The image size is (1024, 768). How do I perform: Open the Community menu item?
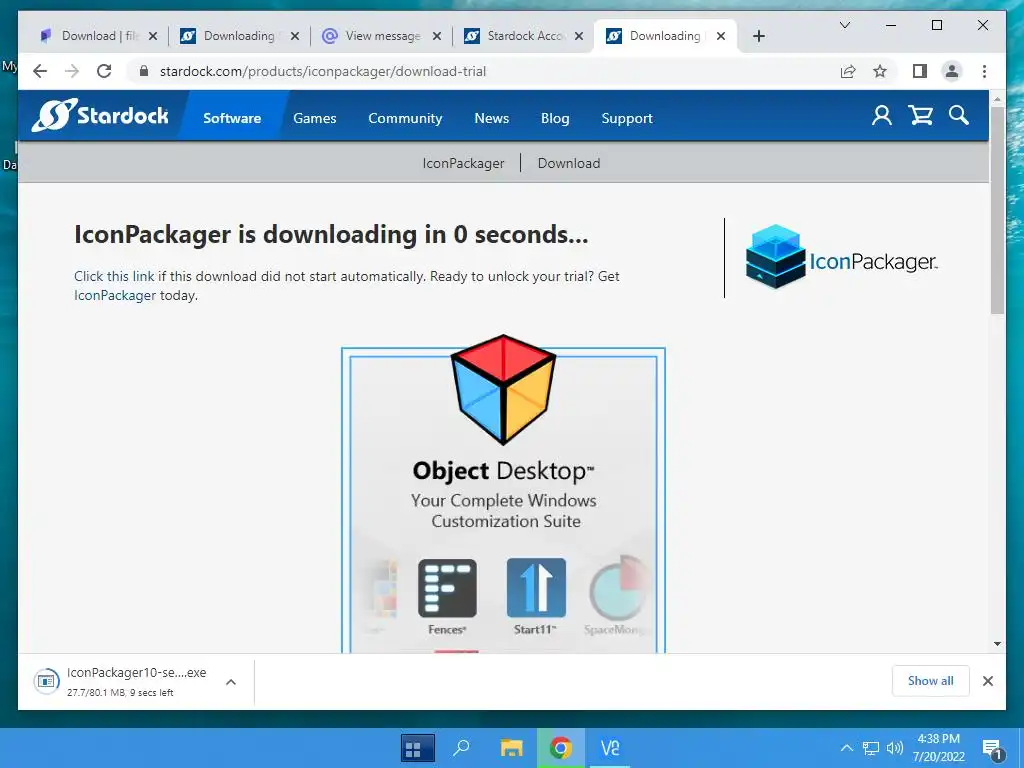pos(405,118)
